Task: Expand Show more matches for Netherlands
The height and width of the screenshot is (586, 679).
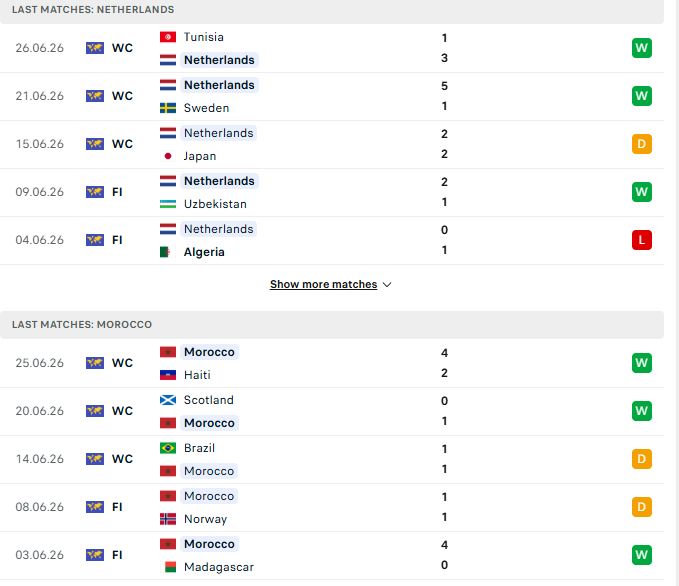Action: click(x=323, y=285)
